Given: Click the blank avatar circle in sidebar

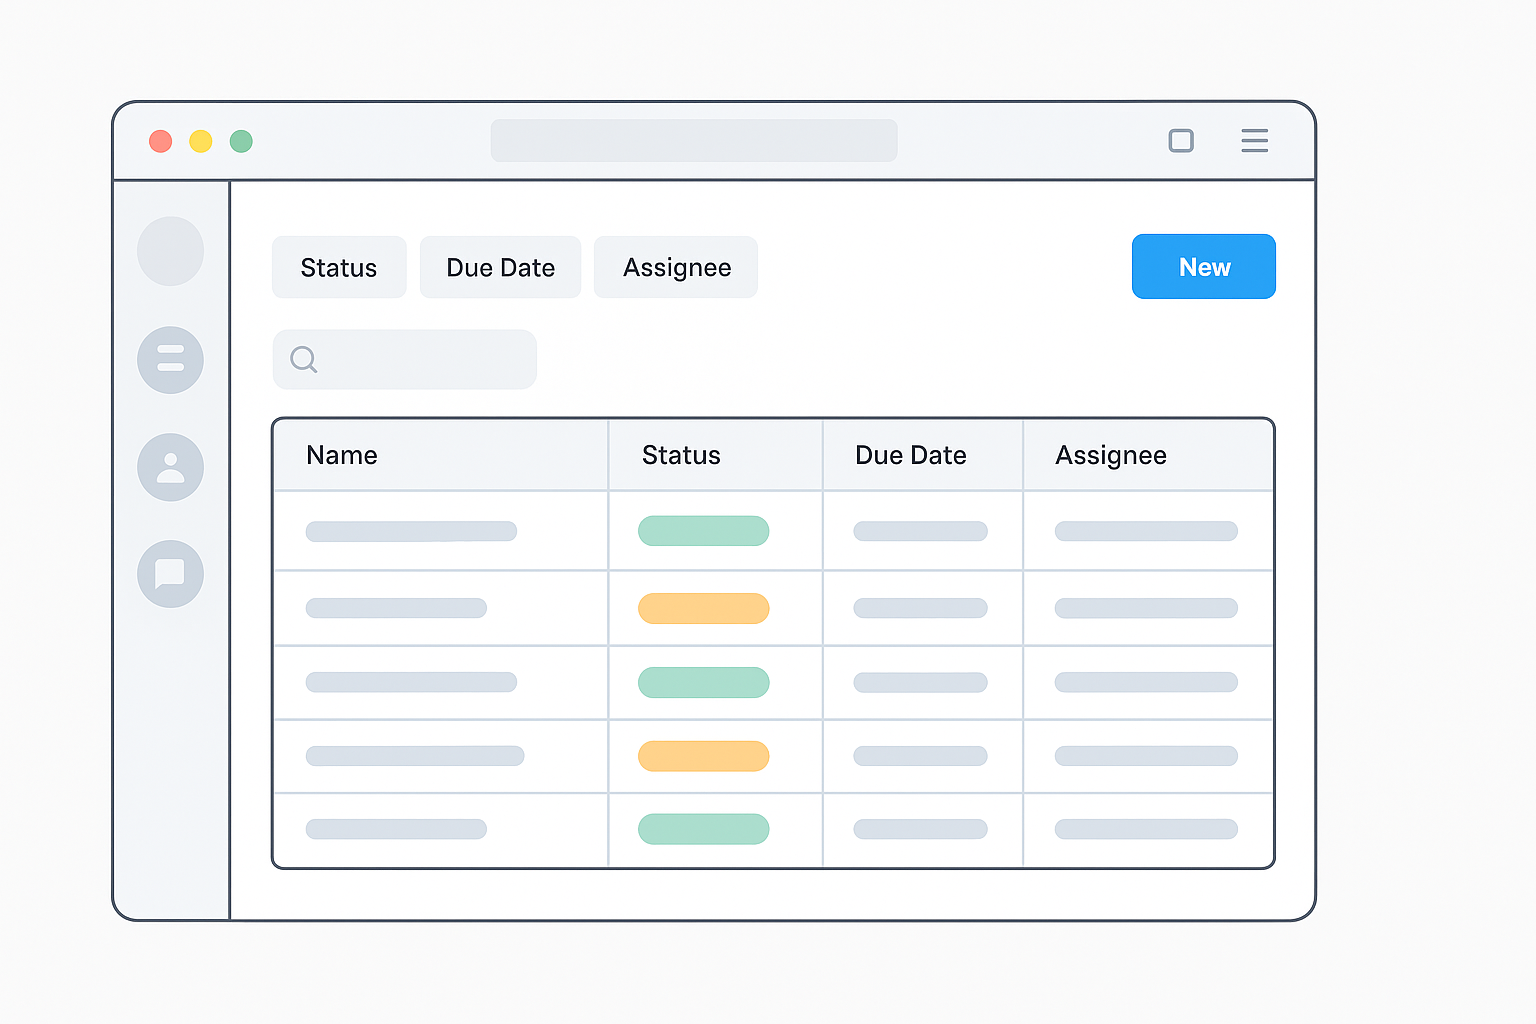Looking at the screenshot, I should click(x=170, y=251).
